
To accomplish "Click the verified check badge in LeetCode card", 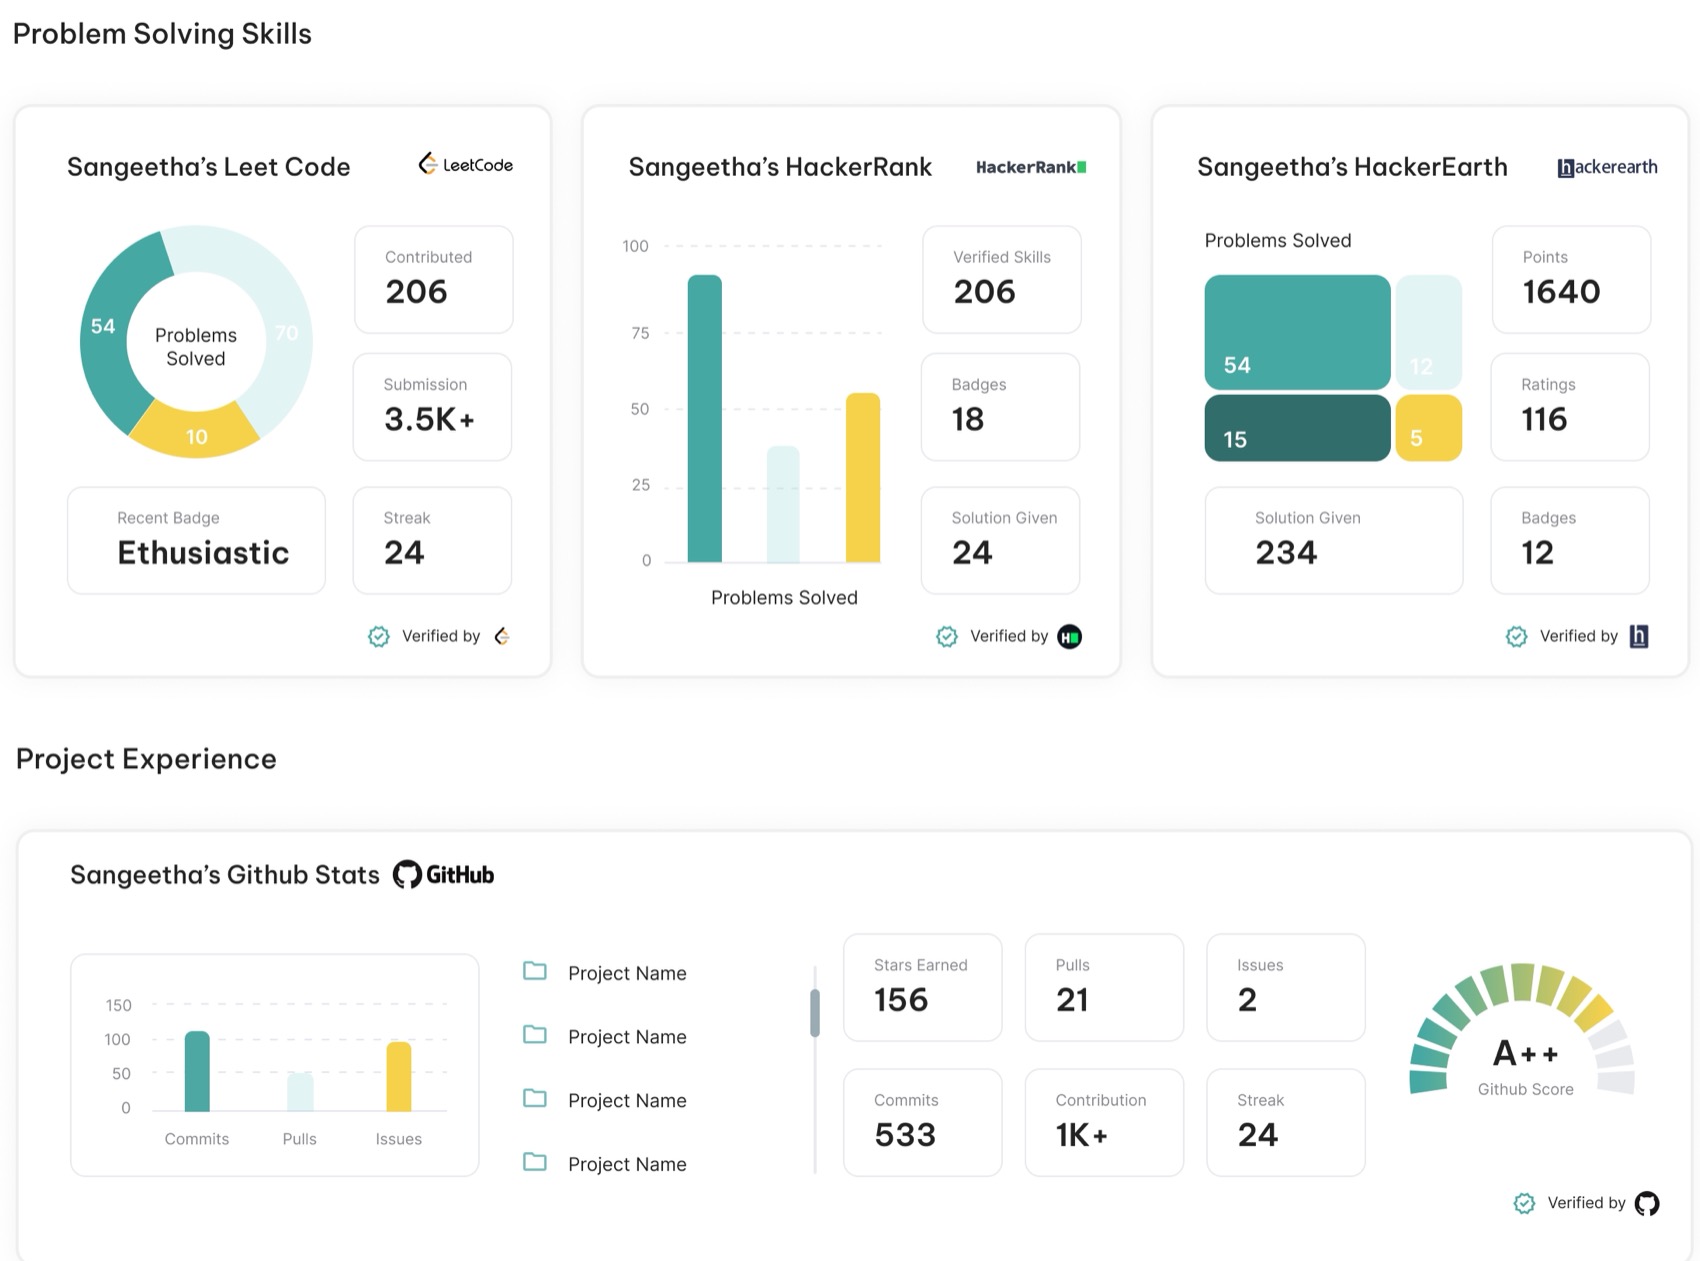I will [379, 636].
